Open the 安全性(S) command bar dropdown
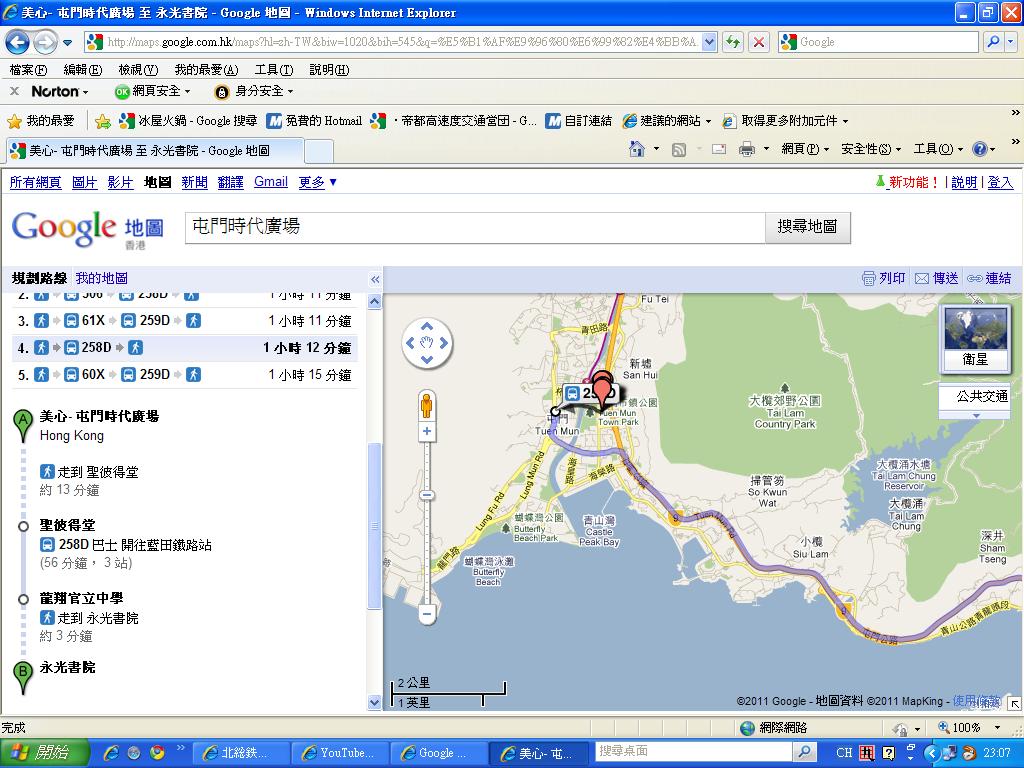Viewport: 1024px width, 768px height. tap(871, 150)
